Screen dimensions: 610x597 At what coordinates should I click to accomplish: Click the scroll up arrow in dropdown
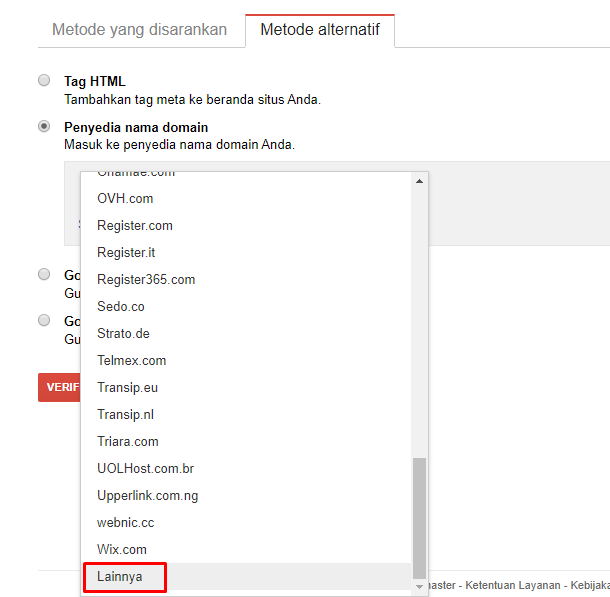419,181
